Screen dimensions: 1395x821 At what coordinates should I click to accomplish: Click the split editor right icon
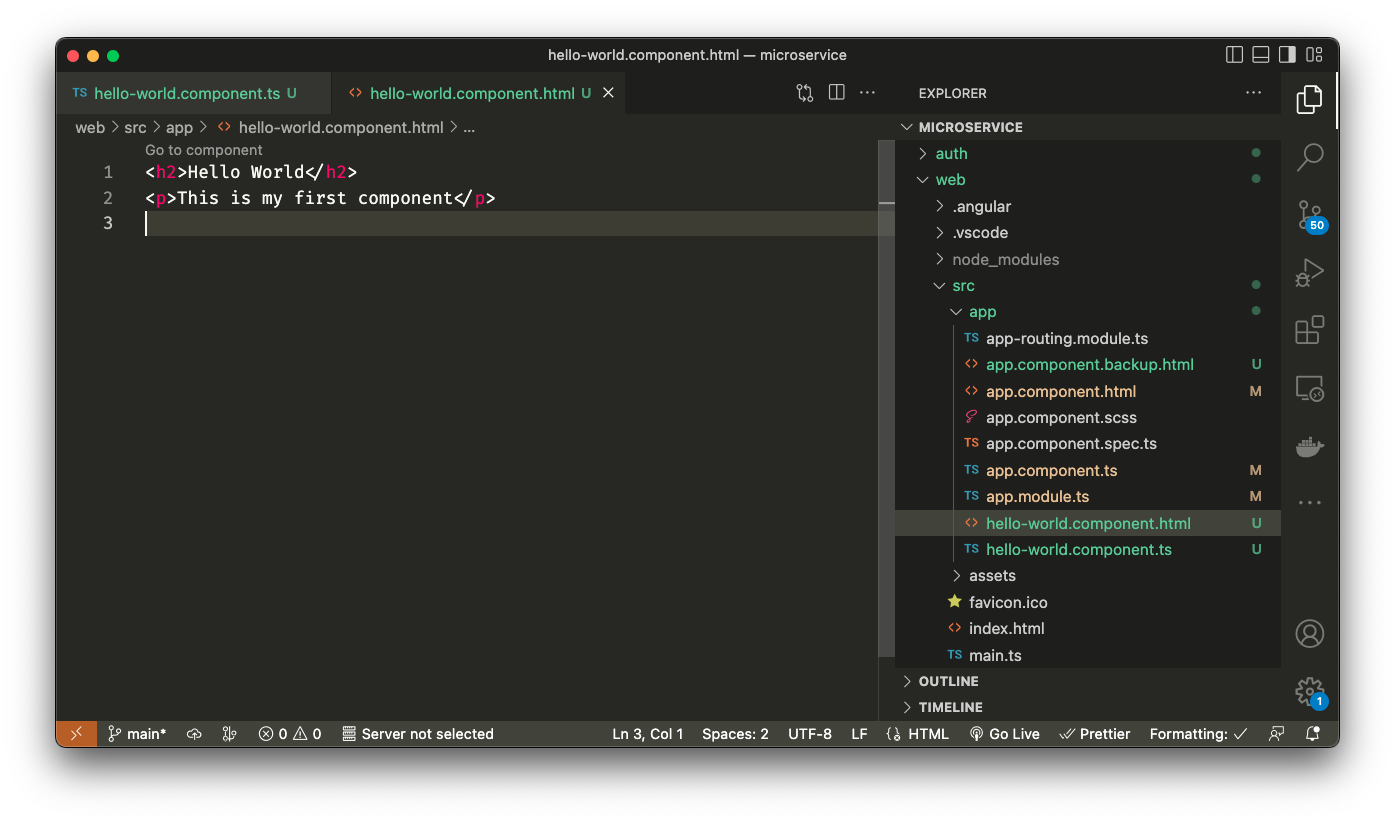(837, 93)
